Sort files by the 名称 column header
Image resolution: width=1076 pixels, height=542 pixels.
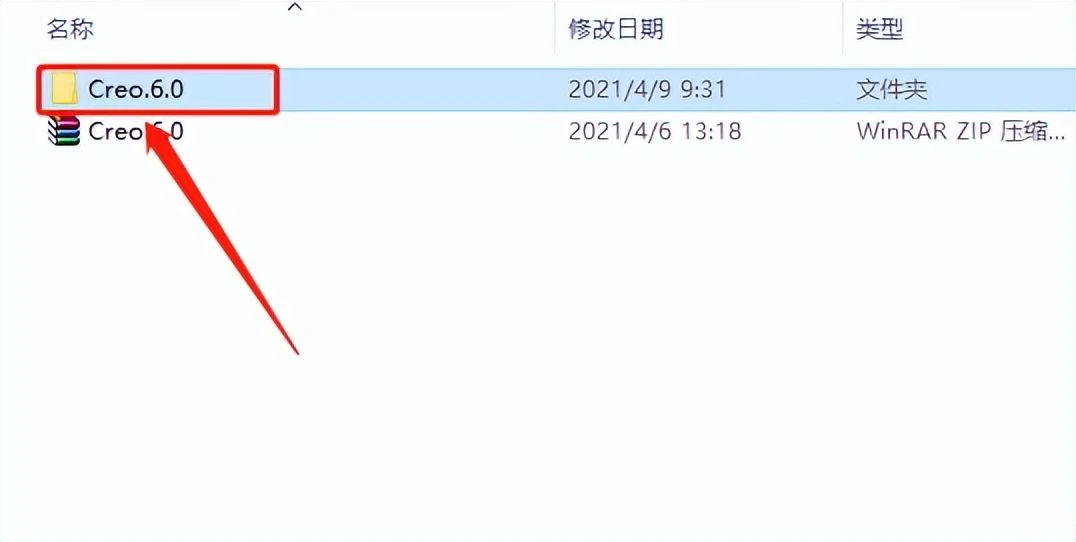(70, 30)
